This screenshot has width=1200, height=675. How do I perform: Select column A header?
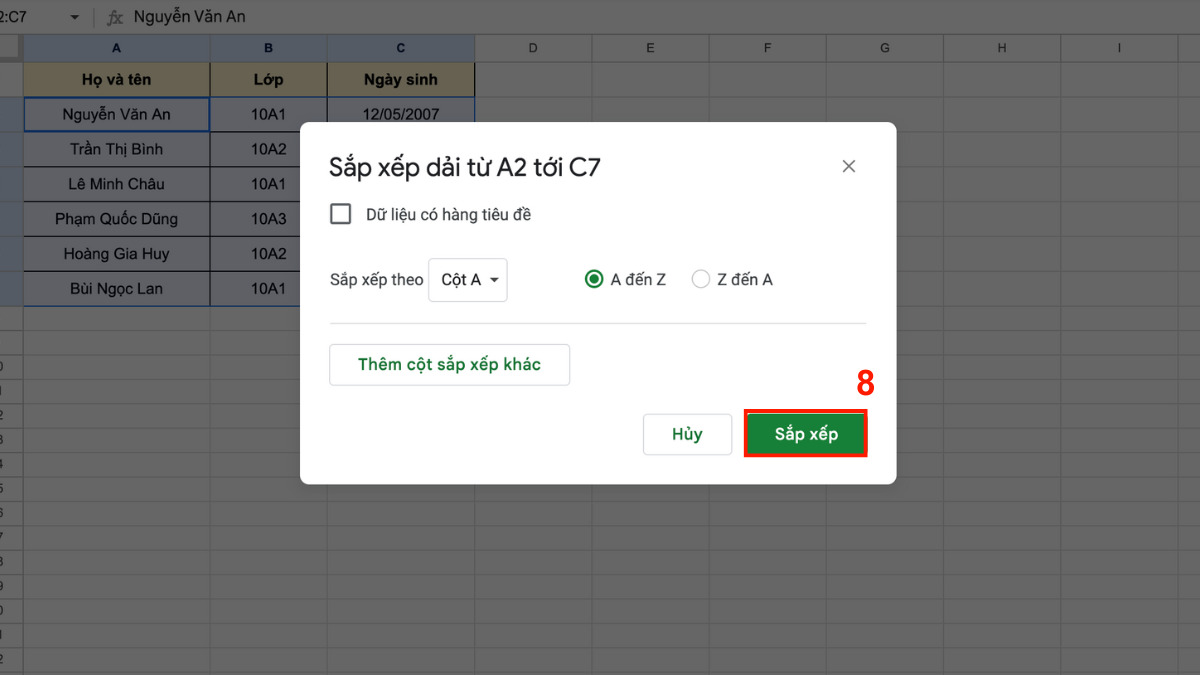[x=117, y=48]
